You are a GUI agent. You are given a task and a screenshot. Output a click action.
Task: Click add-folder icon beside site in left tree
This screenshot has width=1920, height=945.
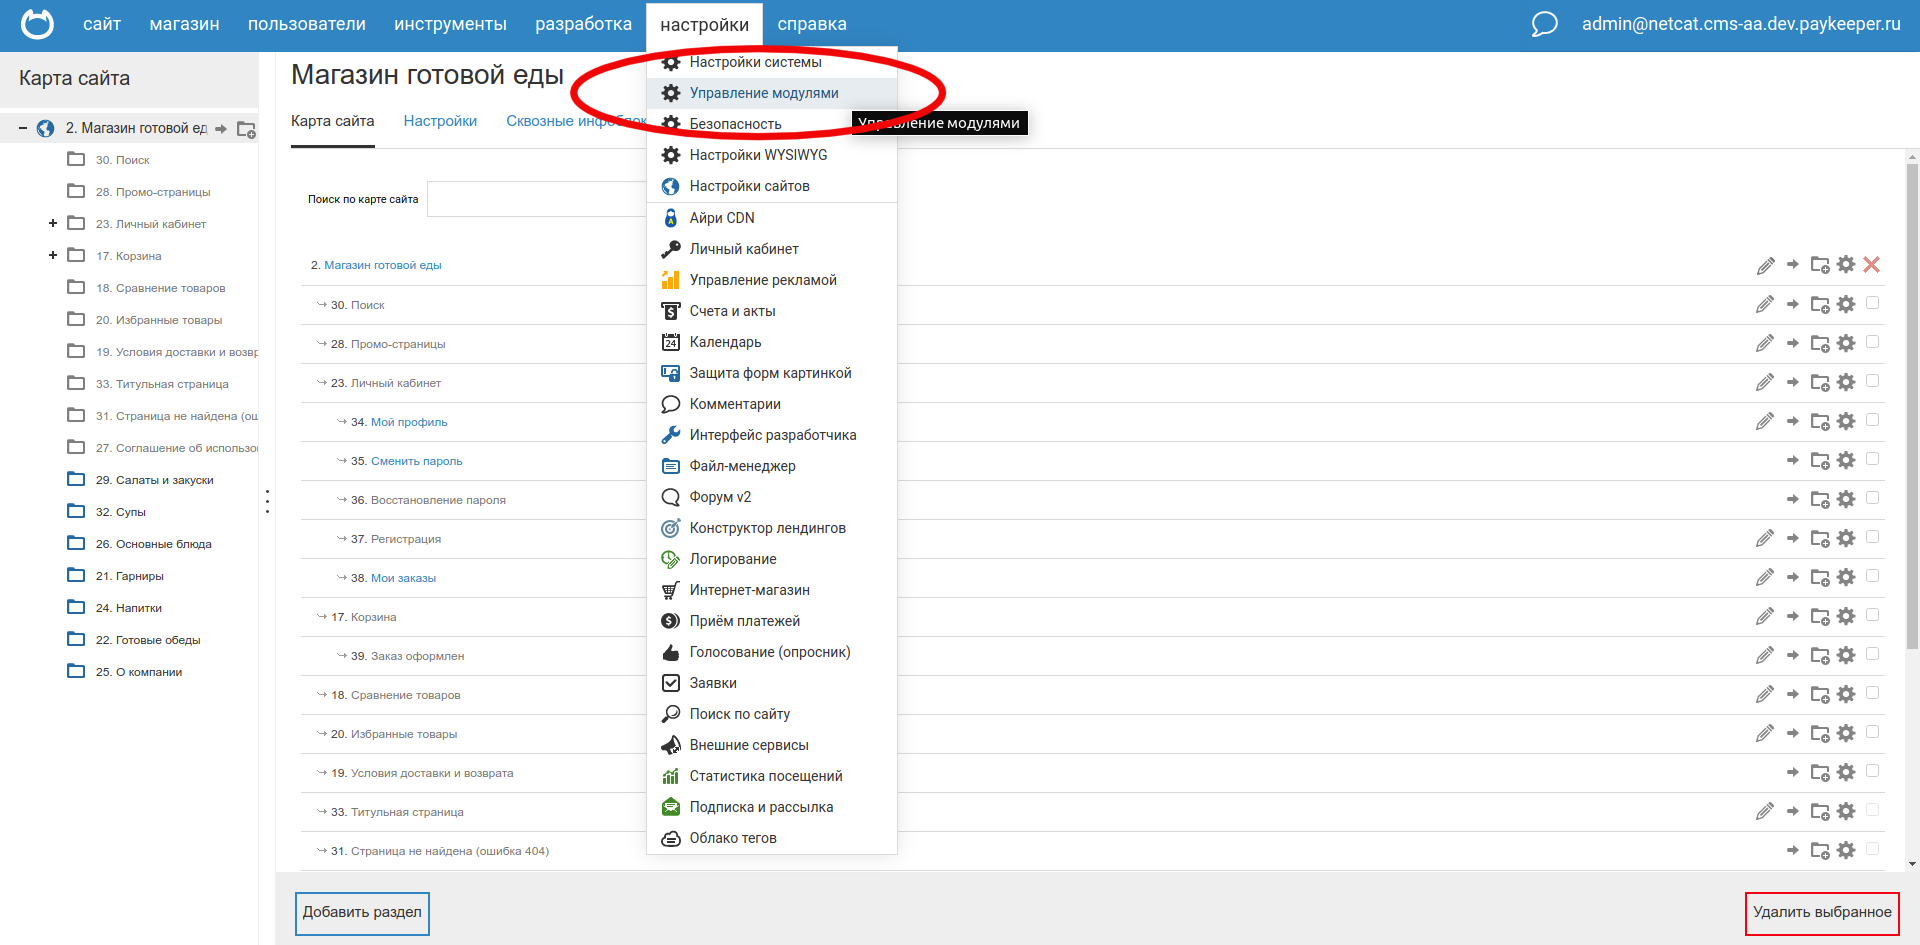coord(246,129)
